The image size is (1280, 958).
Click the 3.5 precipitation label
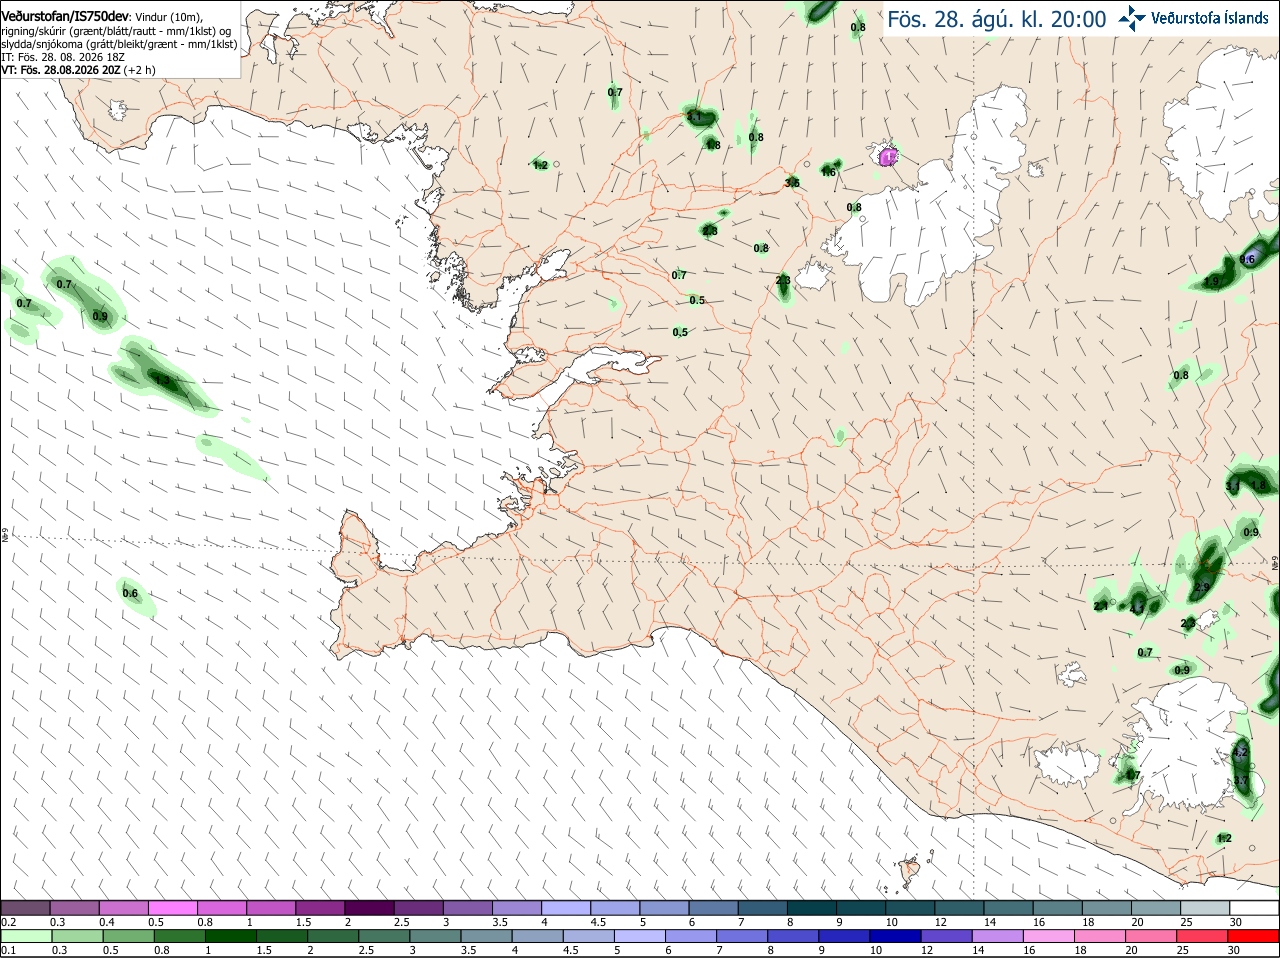tap(792, 182)
